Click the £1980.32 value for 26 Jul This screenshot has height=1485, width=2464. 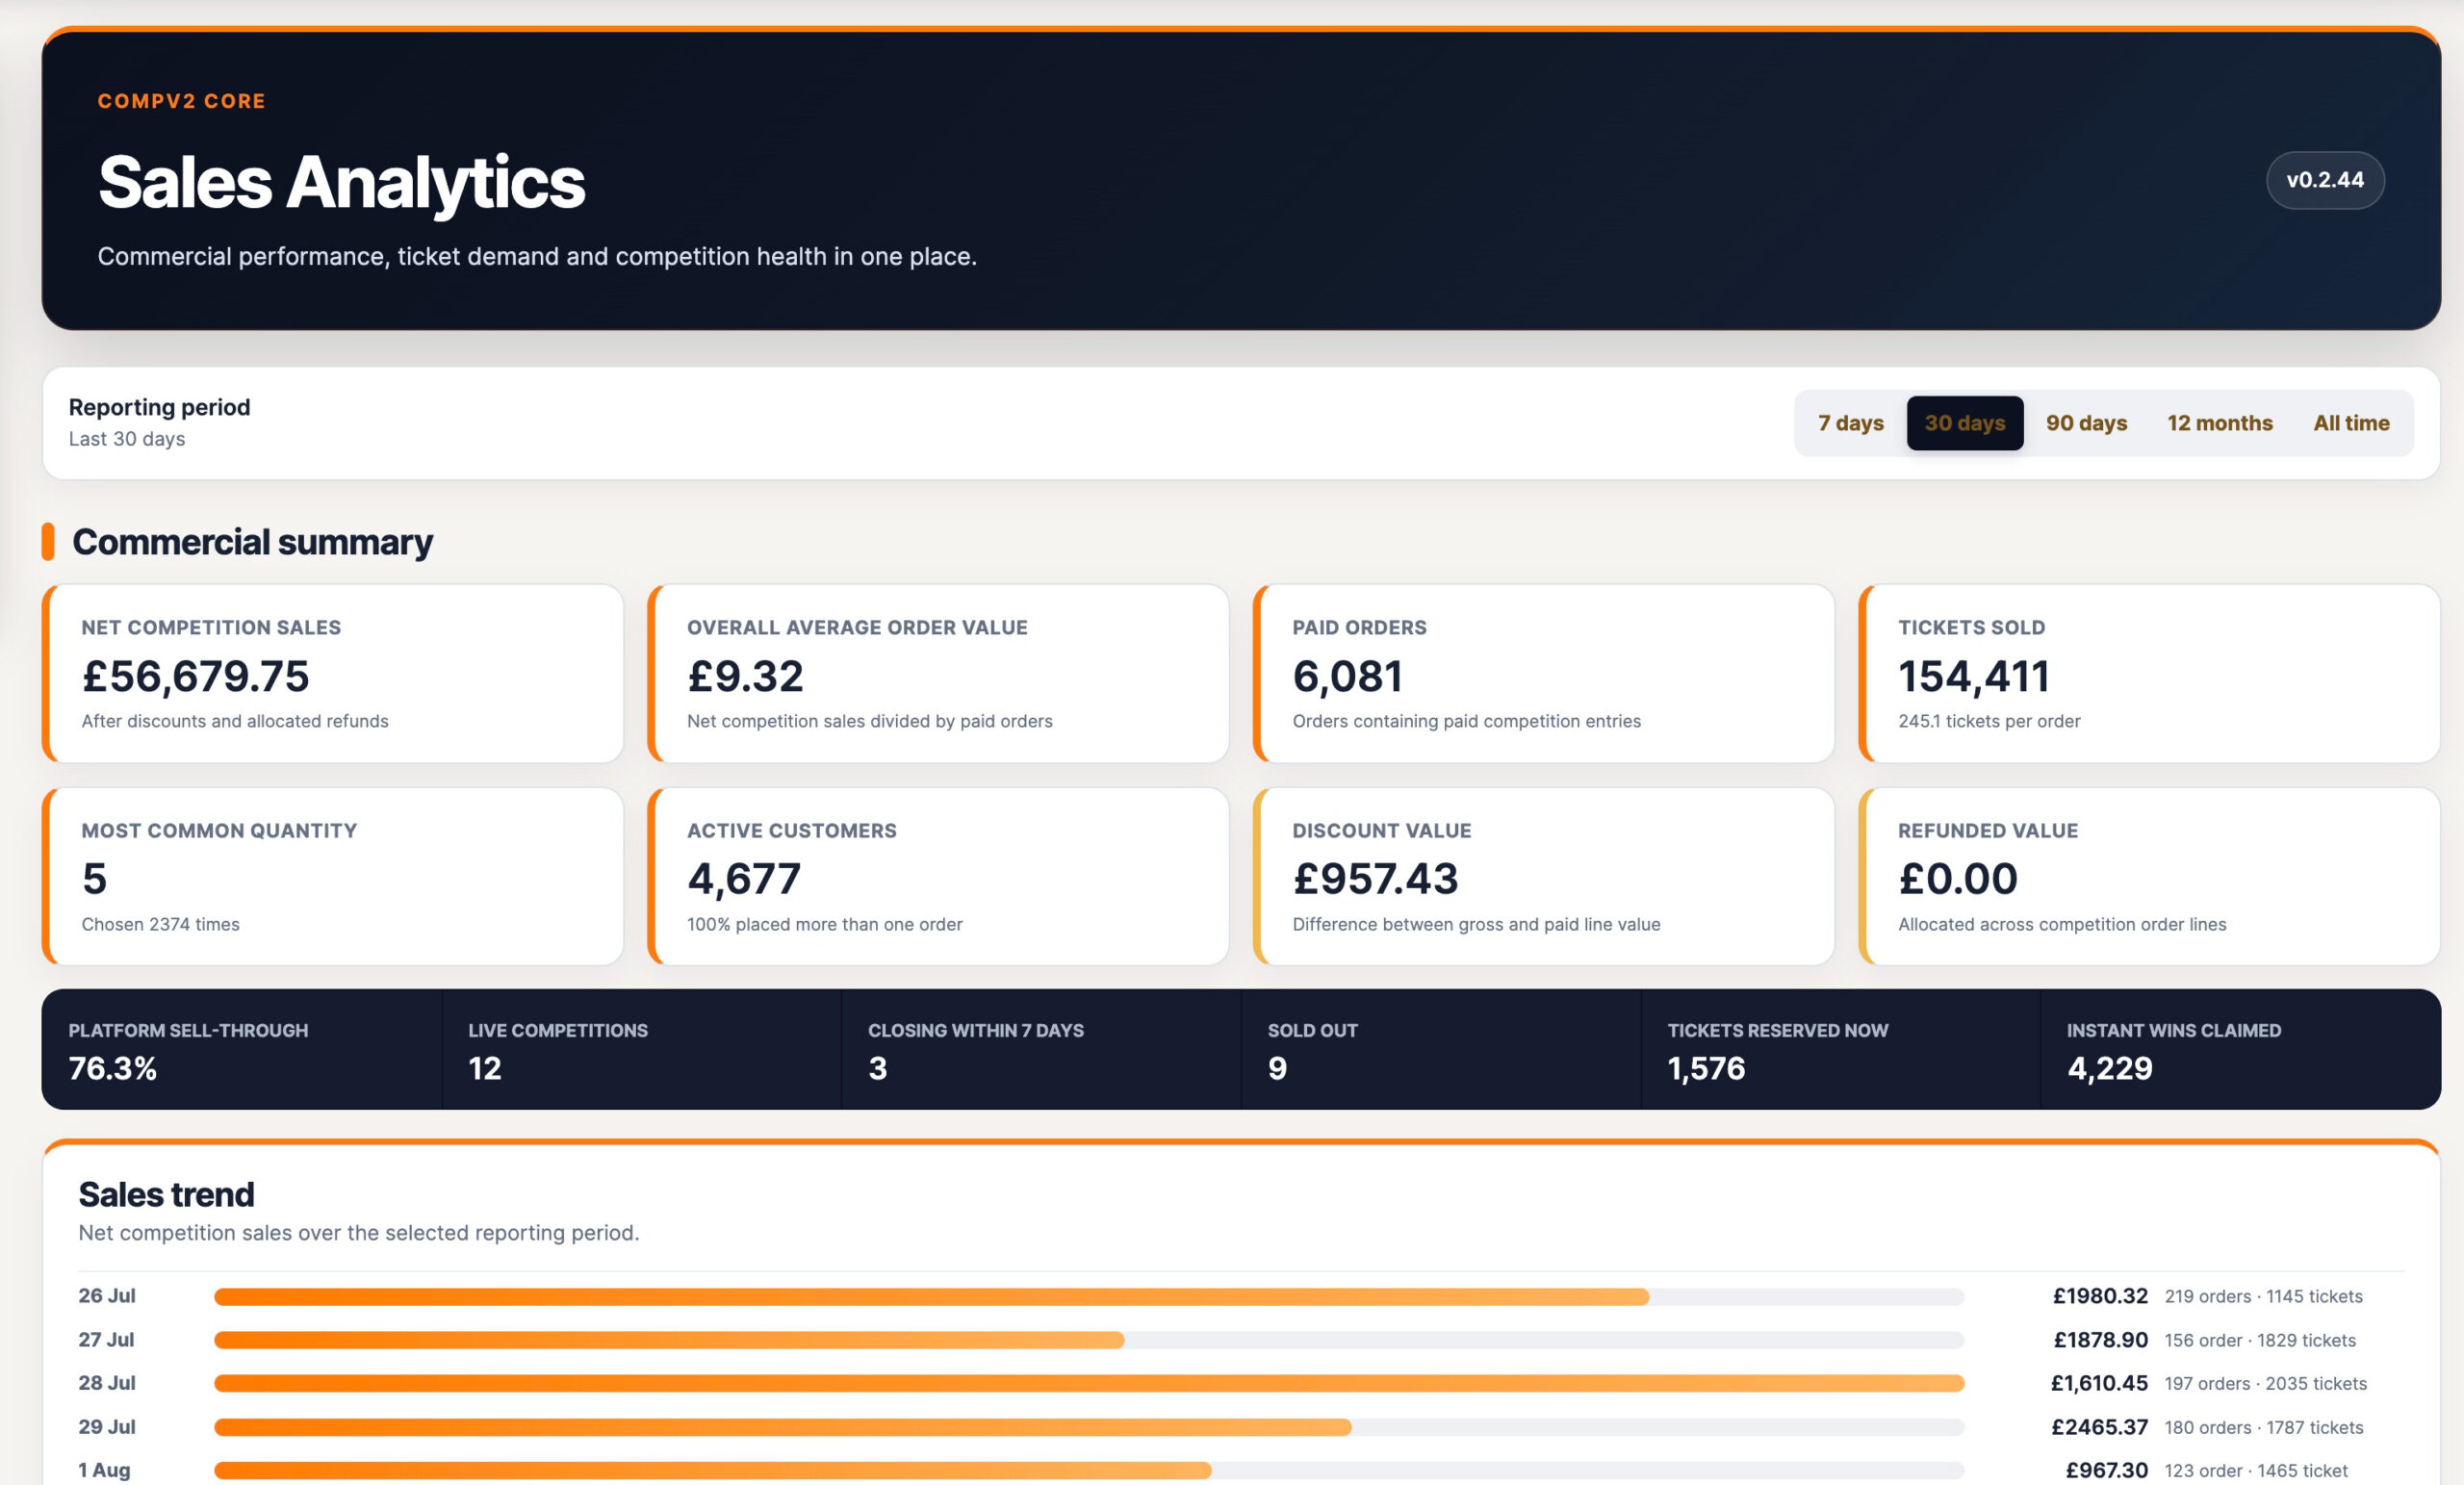pyautogui.click(x=2100, y=1296)
